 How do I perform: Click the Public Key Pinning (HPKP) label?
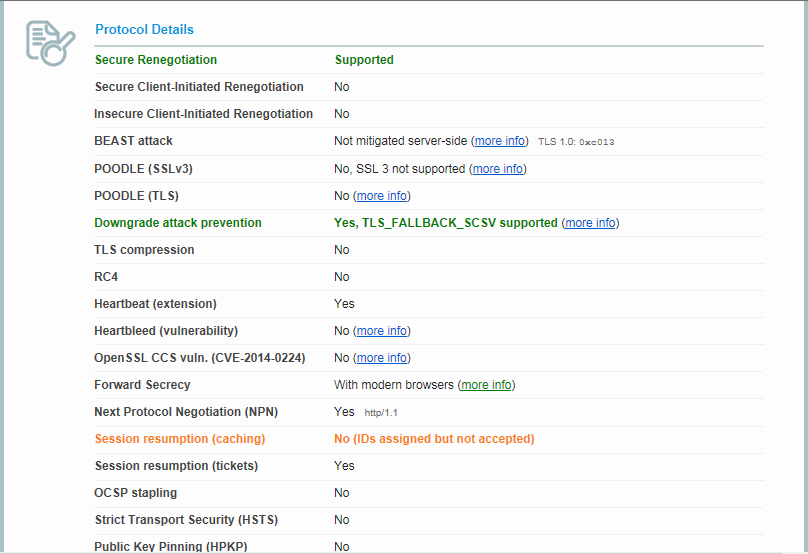pyautogui.click(x=170, y=546)
